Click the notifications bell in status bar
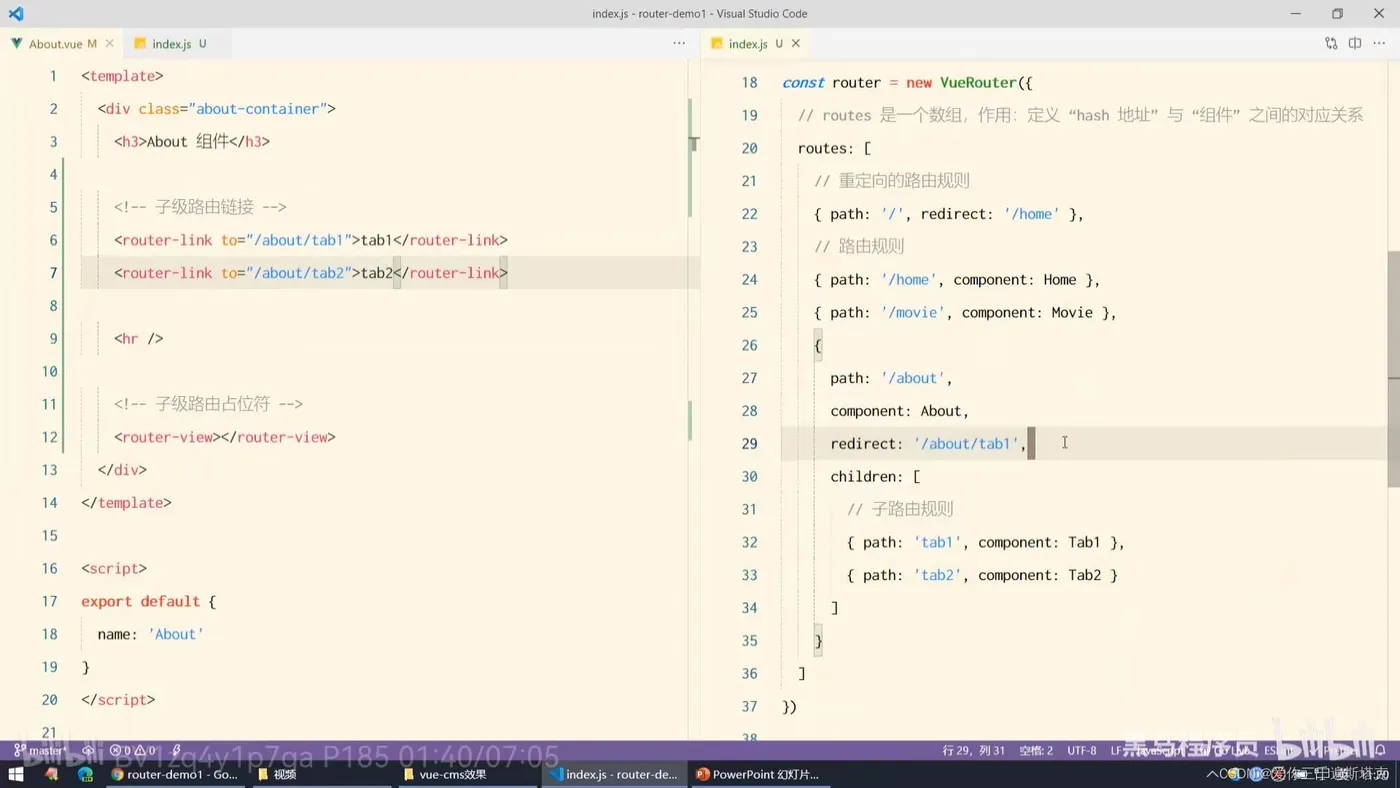Screen dimensions: 1400x788 (1380, 750)
